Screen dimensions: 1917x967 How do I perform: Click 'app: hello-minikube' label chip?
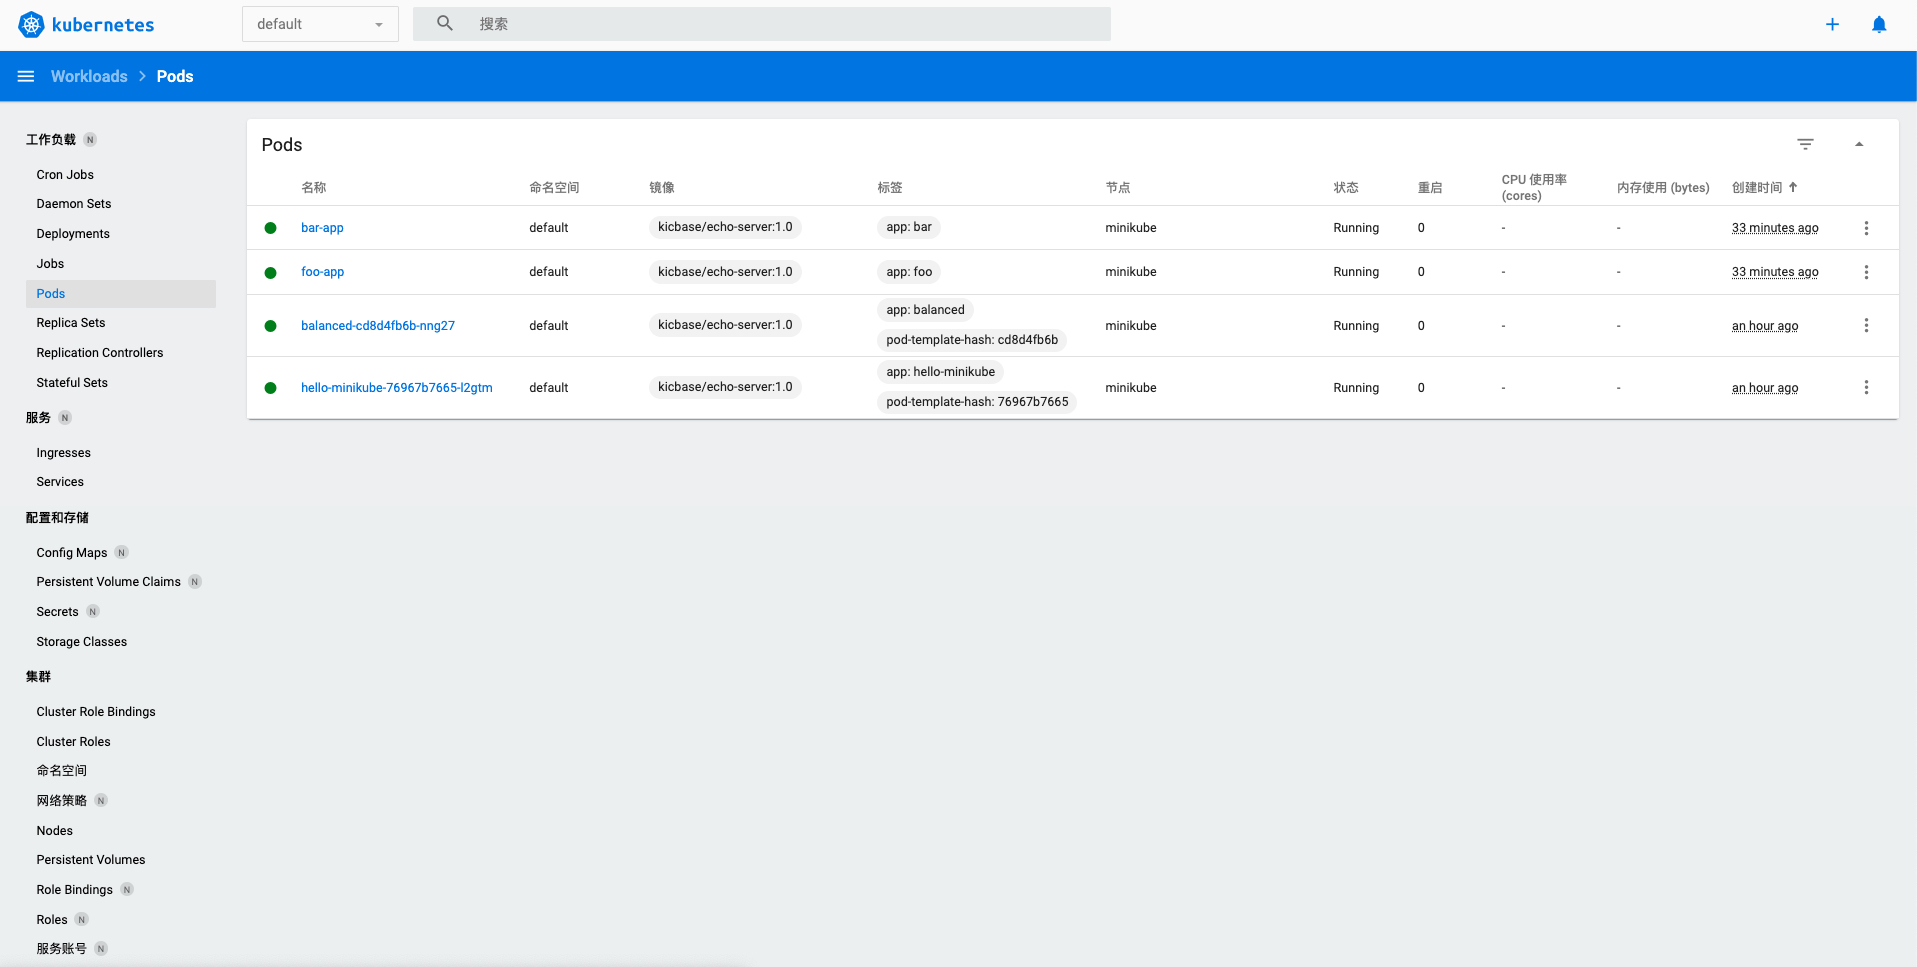tap(940, 372)
